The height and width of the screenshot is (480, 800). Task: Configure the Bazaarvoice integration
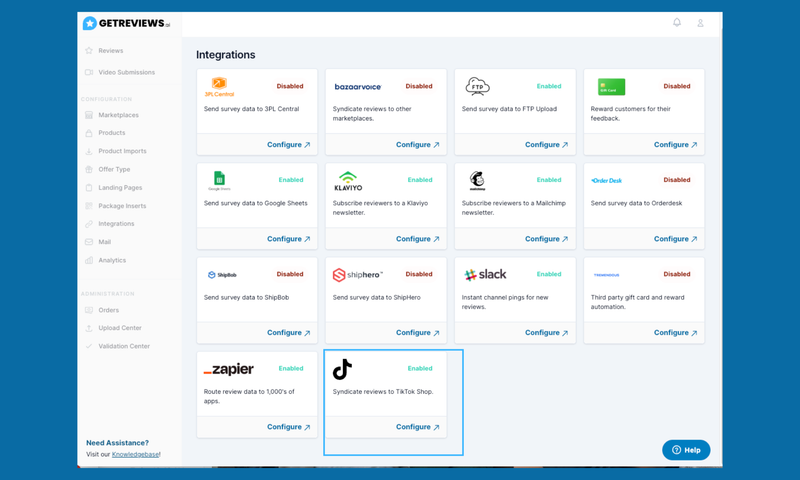[418, 145]
